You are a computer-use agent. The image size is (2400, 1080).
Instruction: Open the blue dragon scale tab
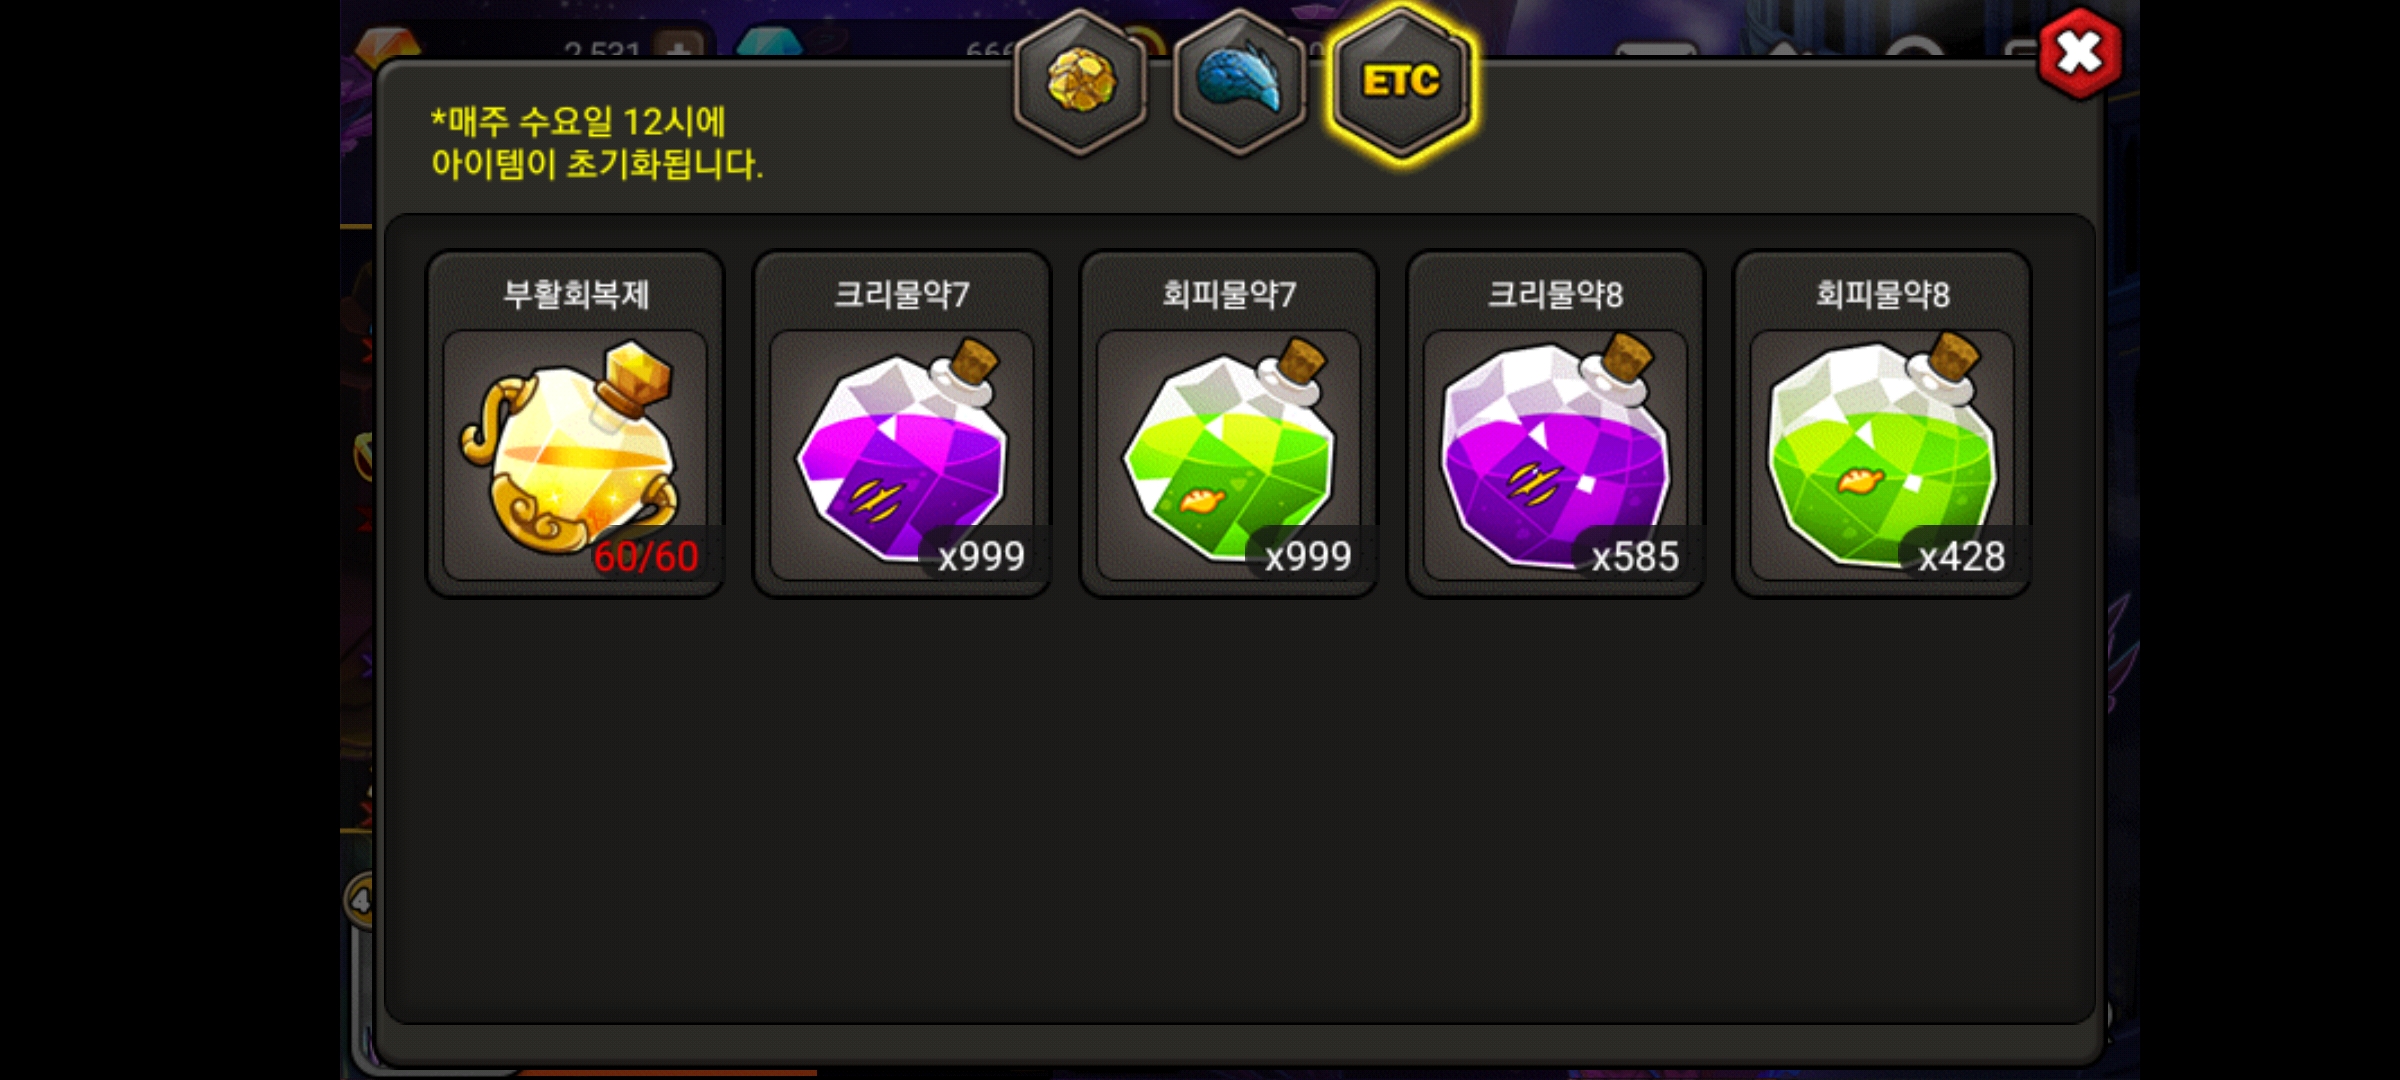(x=1240, y=82)
